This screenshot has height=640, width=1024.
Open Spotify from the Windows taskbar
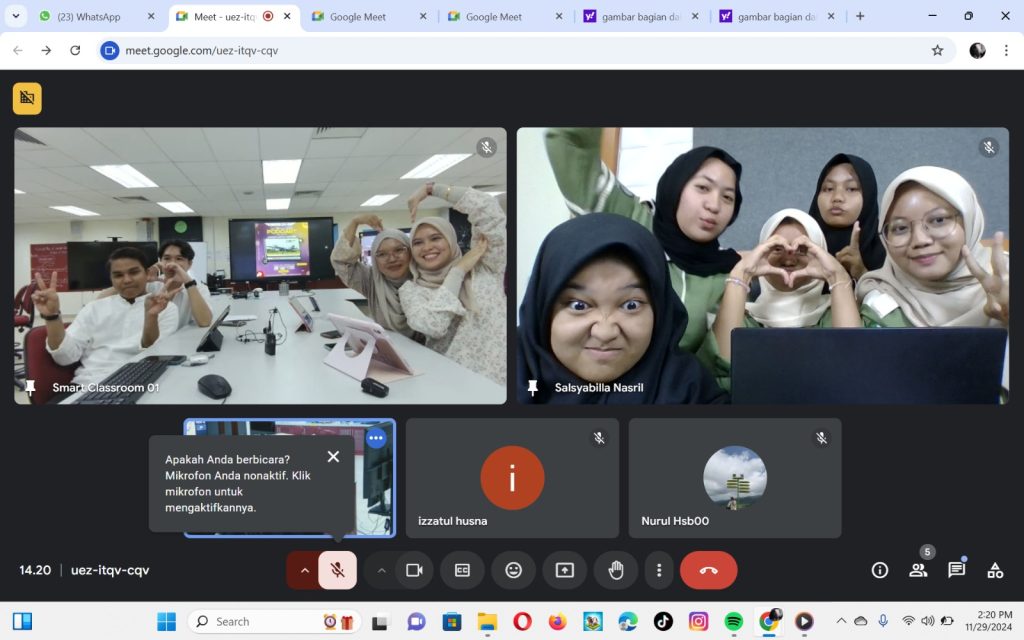tap(733, 622)
